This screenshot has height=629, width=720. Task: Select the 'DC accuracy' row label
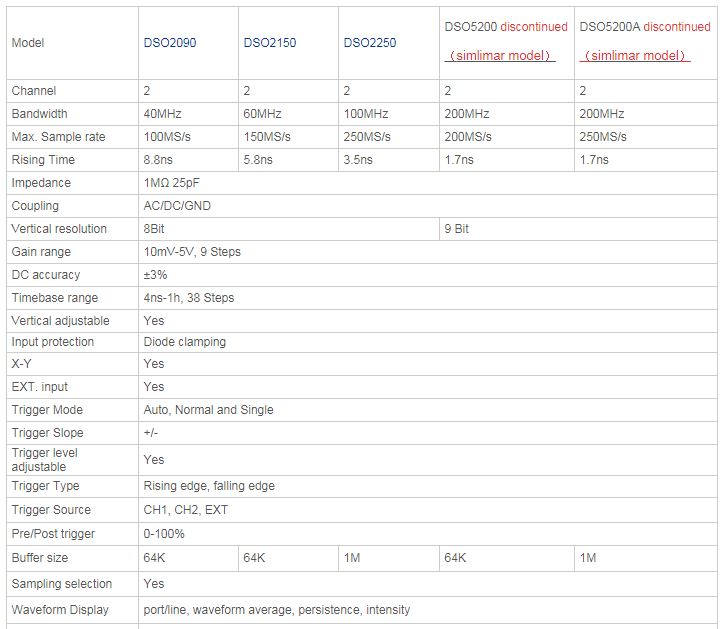point(46,275)
